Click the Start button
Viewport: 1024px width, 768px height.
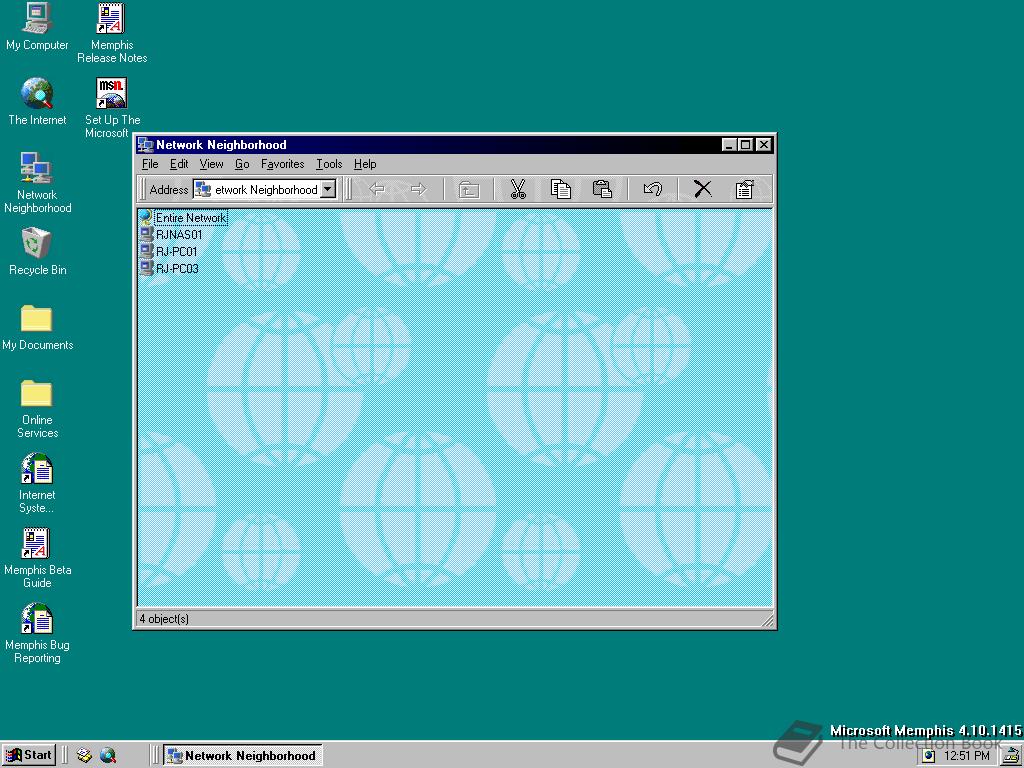[x=29, y=755]
